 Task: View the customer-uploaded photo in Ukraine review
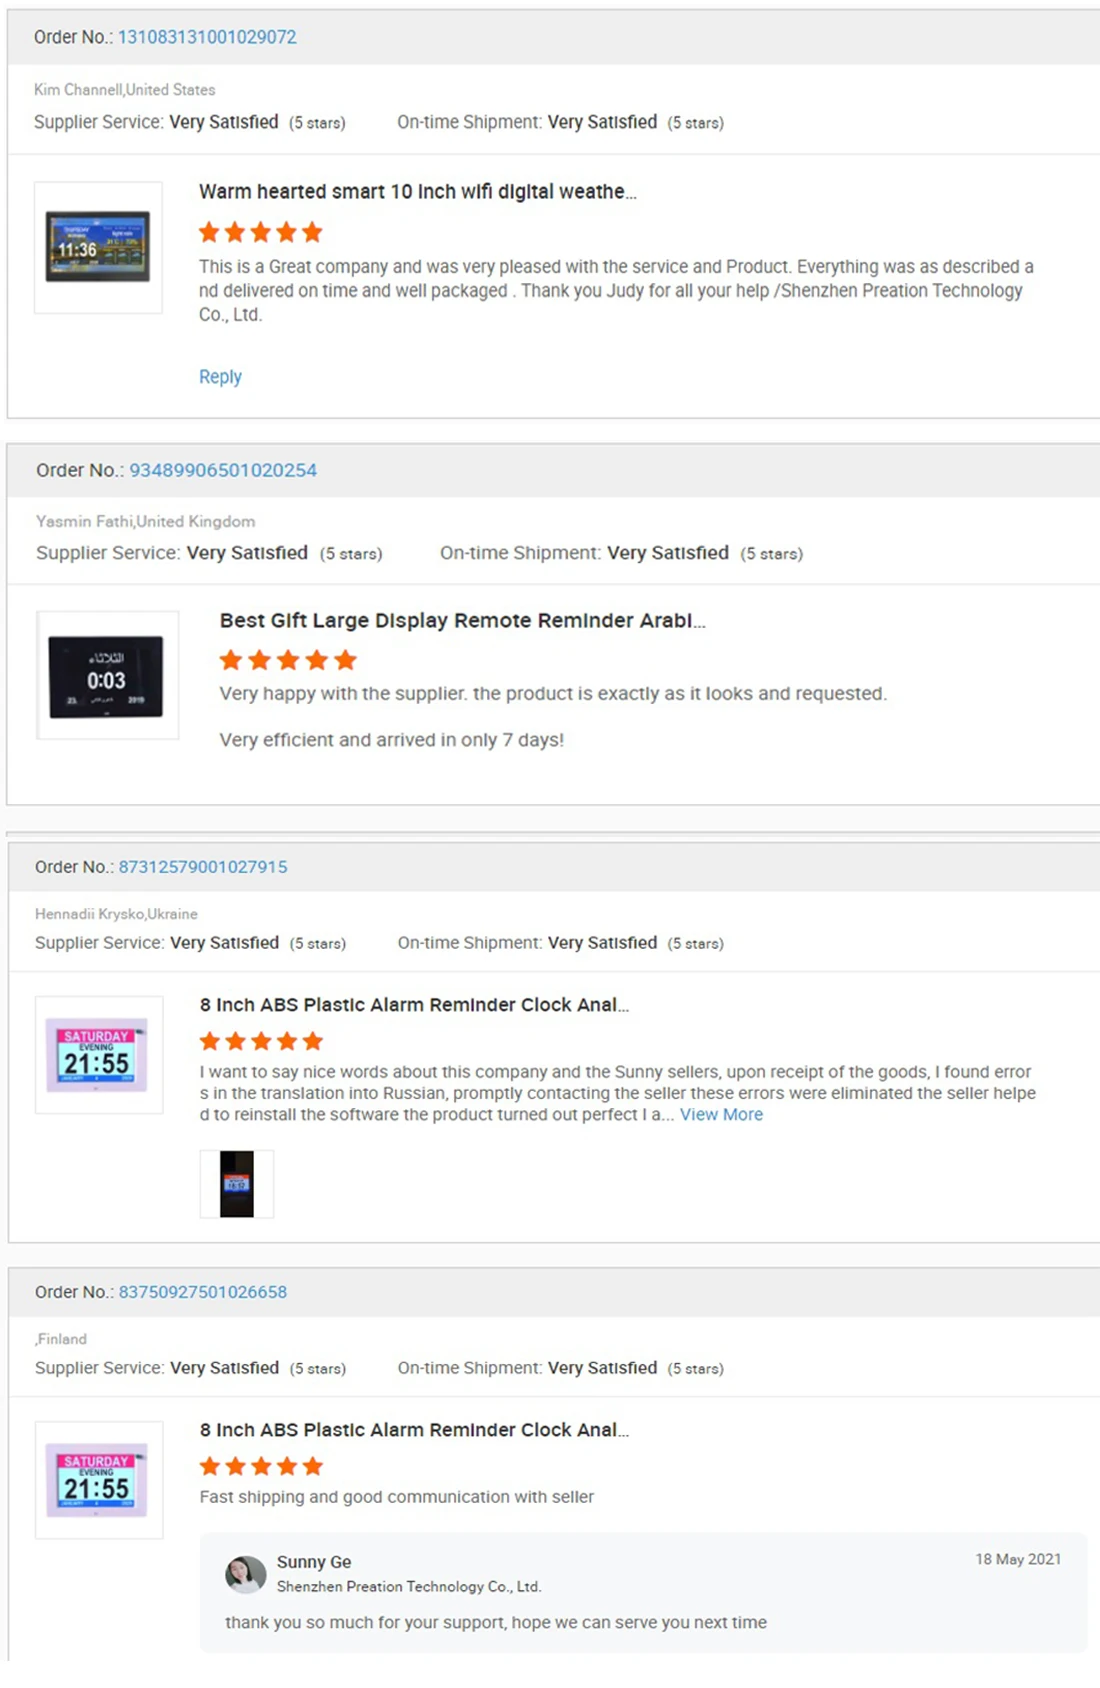237,1184
